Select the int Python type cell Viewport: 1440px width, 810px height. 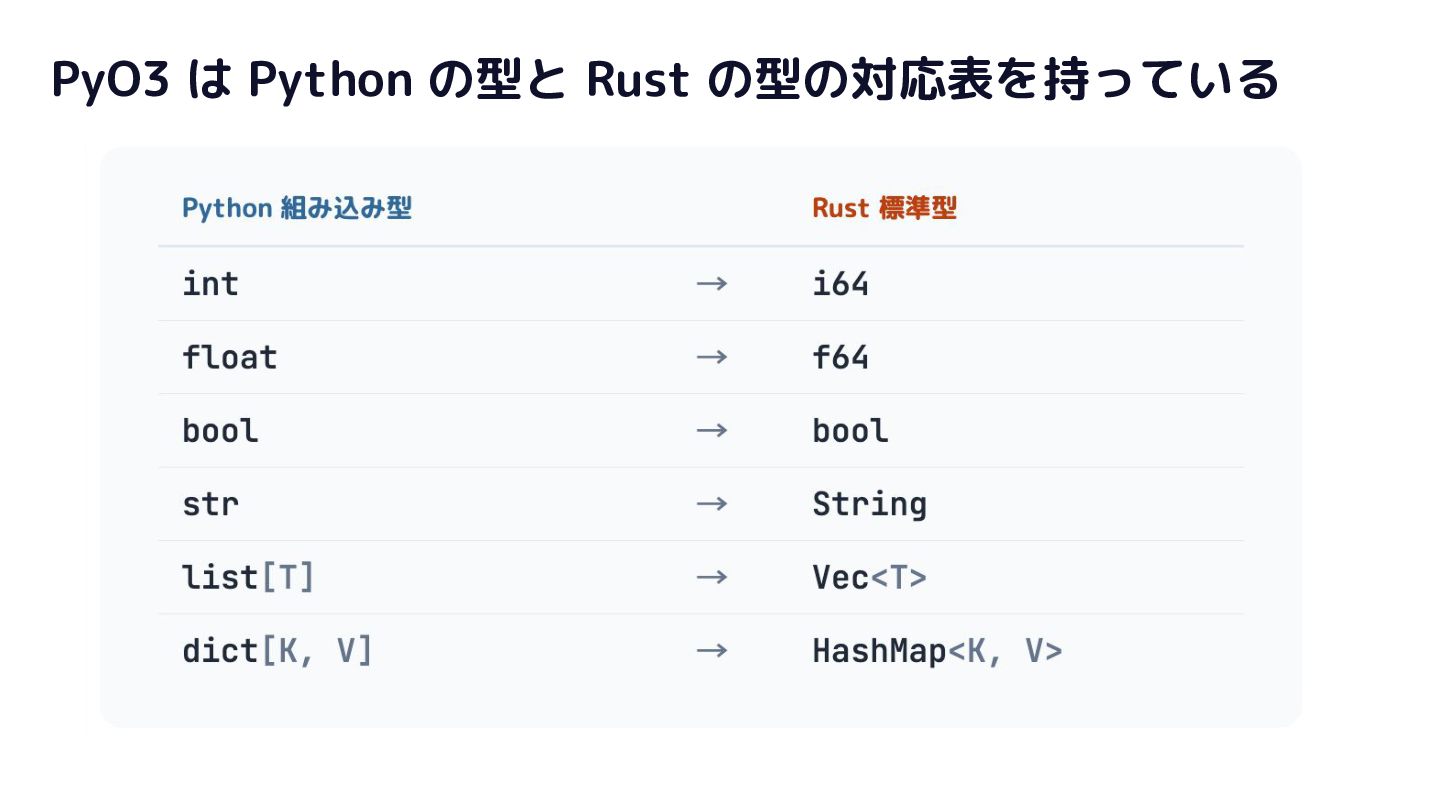pyautogui.click(x=210, y=284)
